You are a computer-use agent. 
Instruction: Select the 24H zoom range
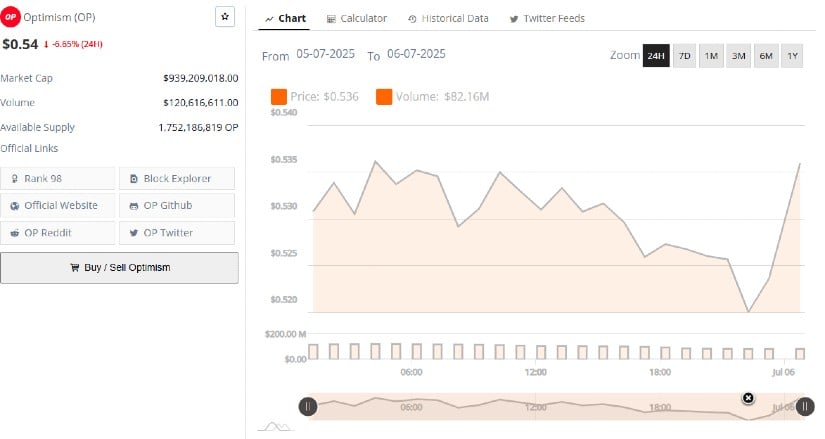point(656,56)
